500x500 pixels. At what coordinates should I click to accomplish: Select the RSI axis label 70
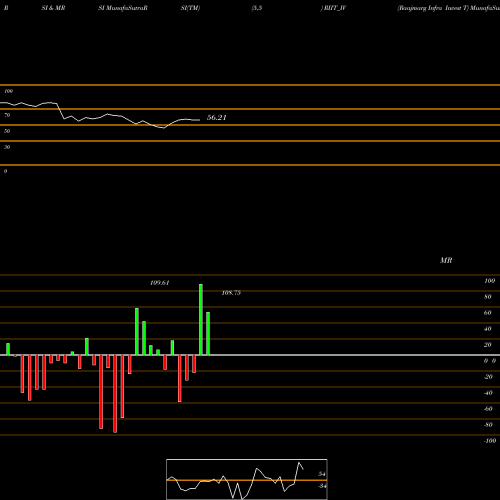tap(7, 115)
